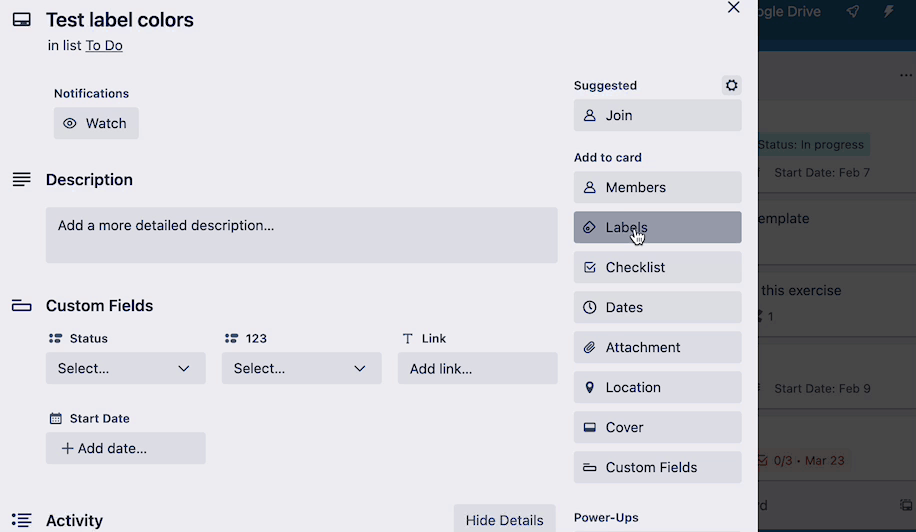Open the 123 field Select dropdown
Screen dimensions: 916x532
tap(301, 368)
